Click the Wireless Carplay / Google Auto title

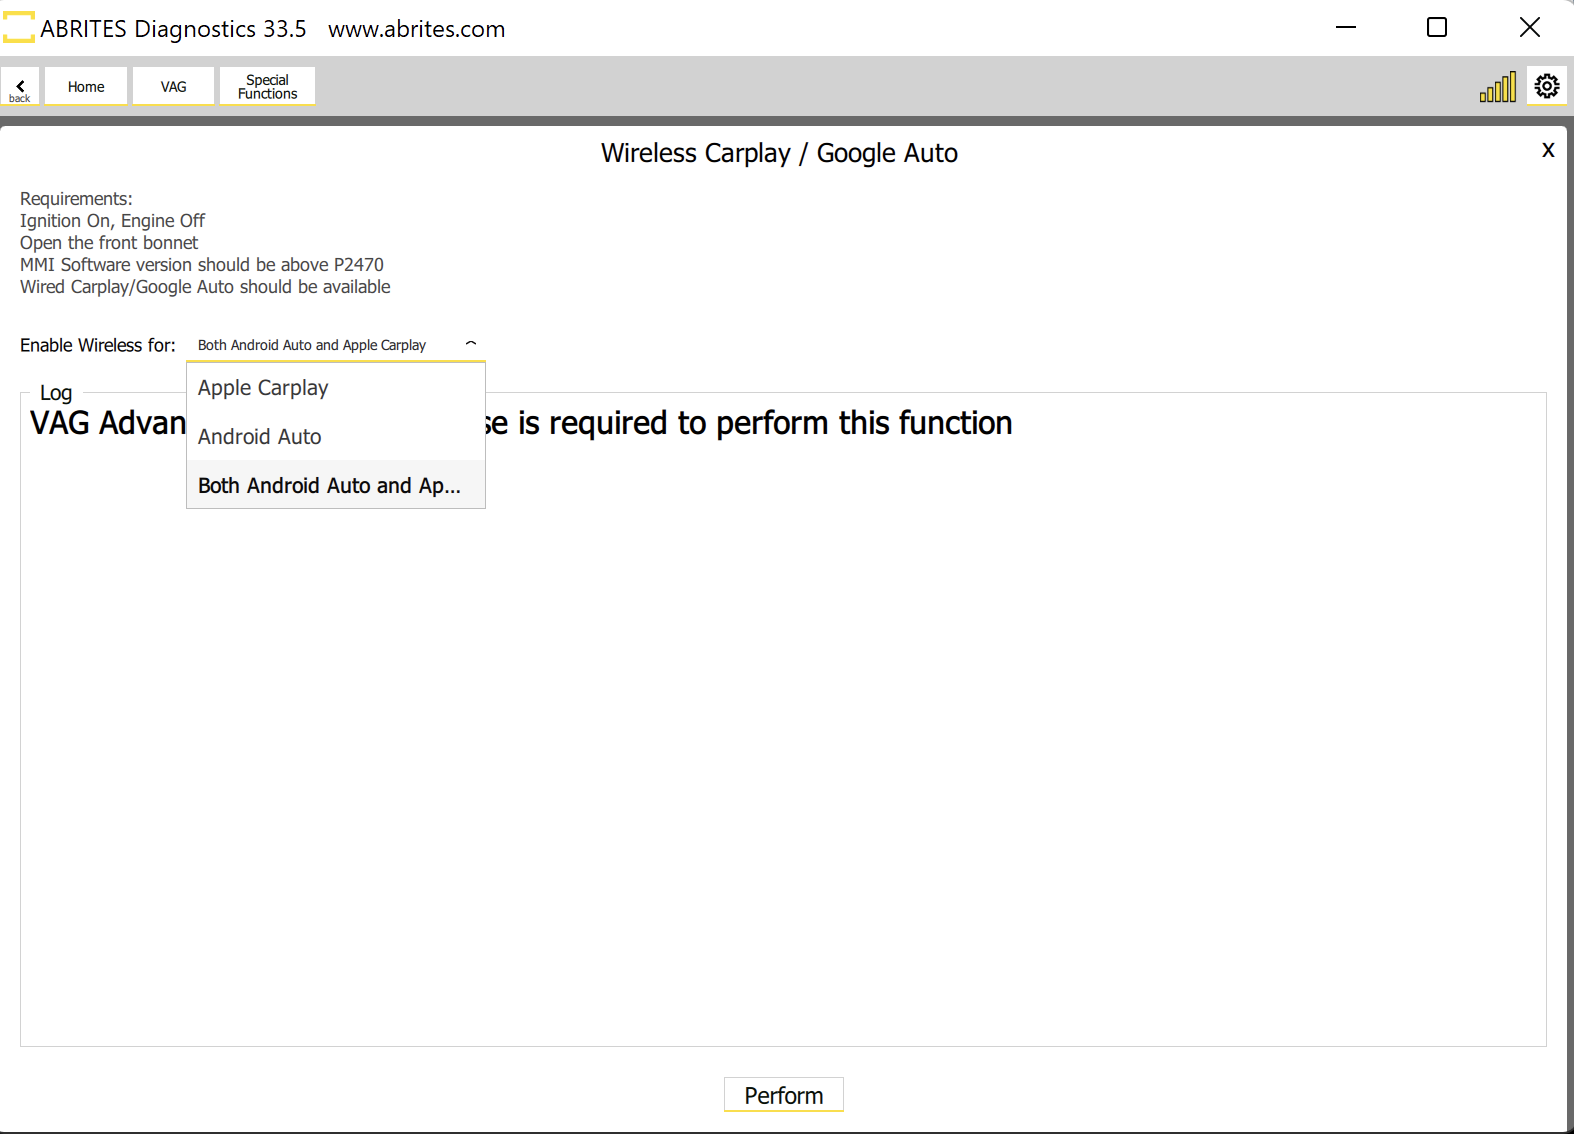tap(779, 153)
